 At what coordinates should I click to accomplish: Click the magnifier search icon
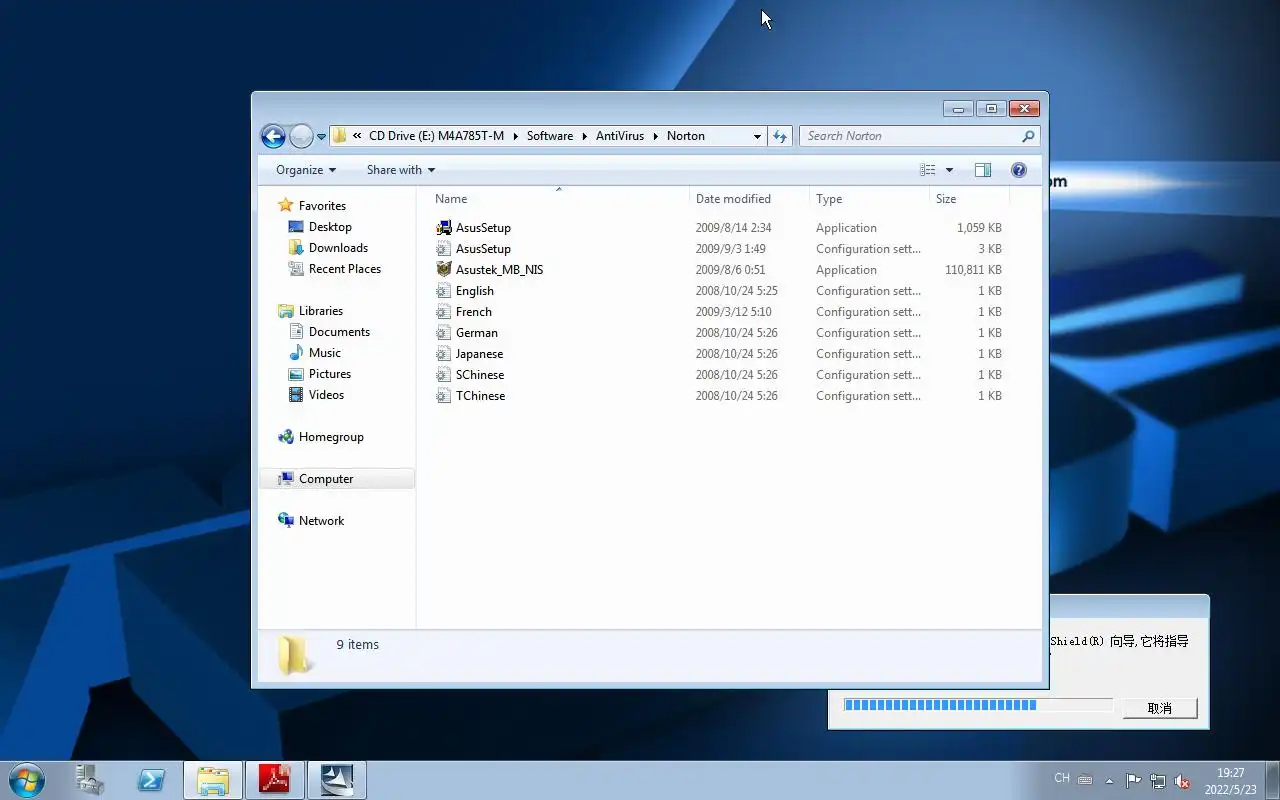point(1028,136)
